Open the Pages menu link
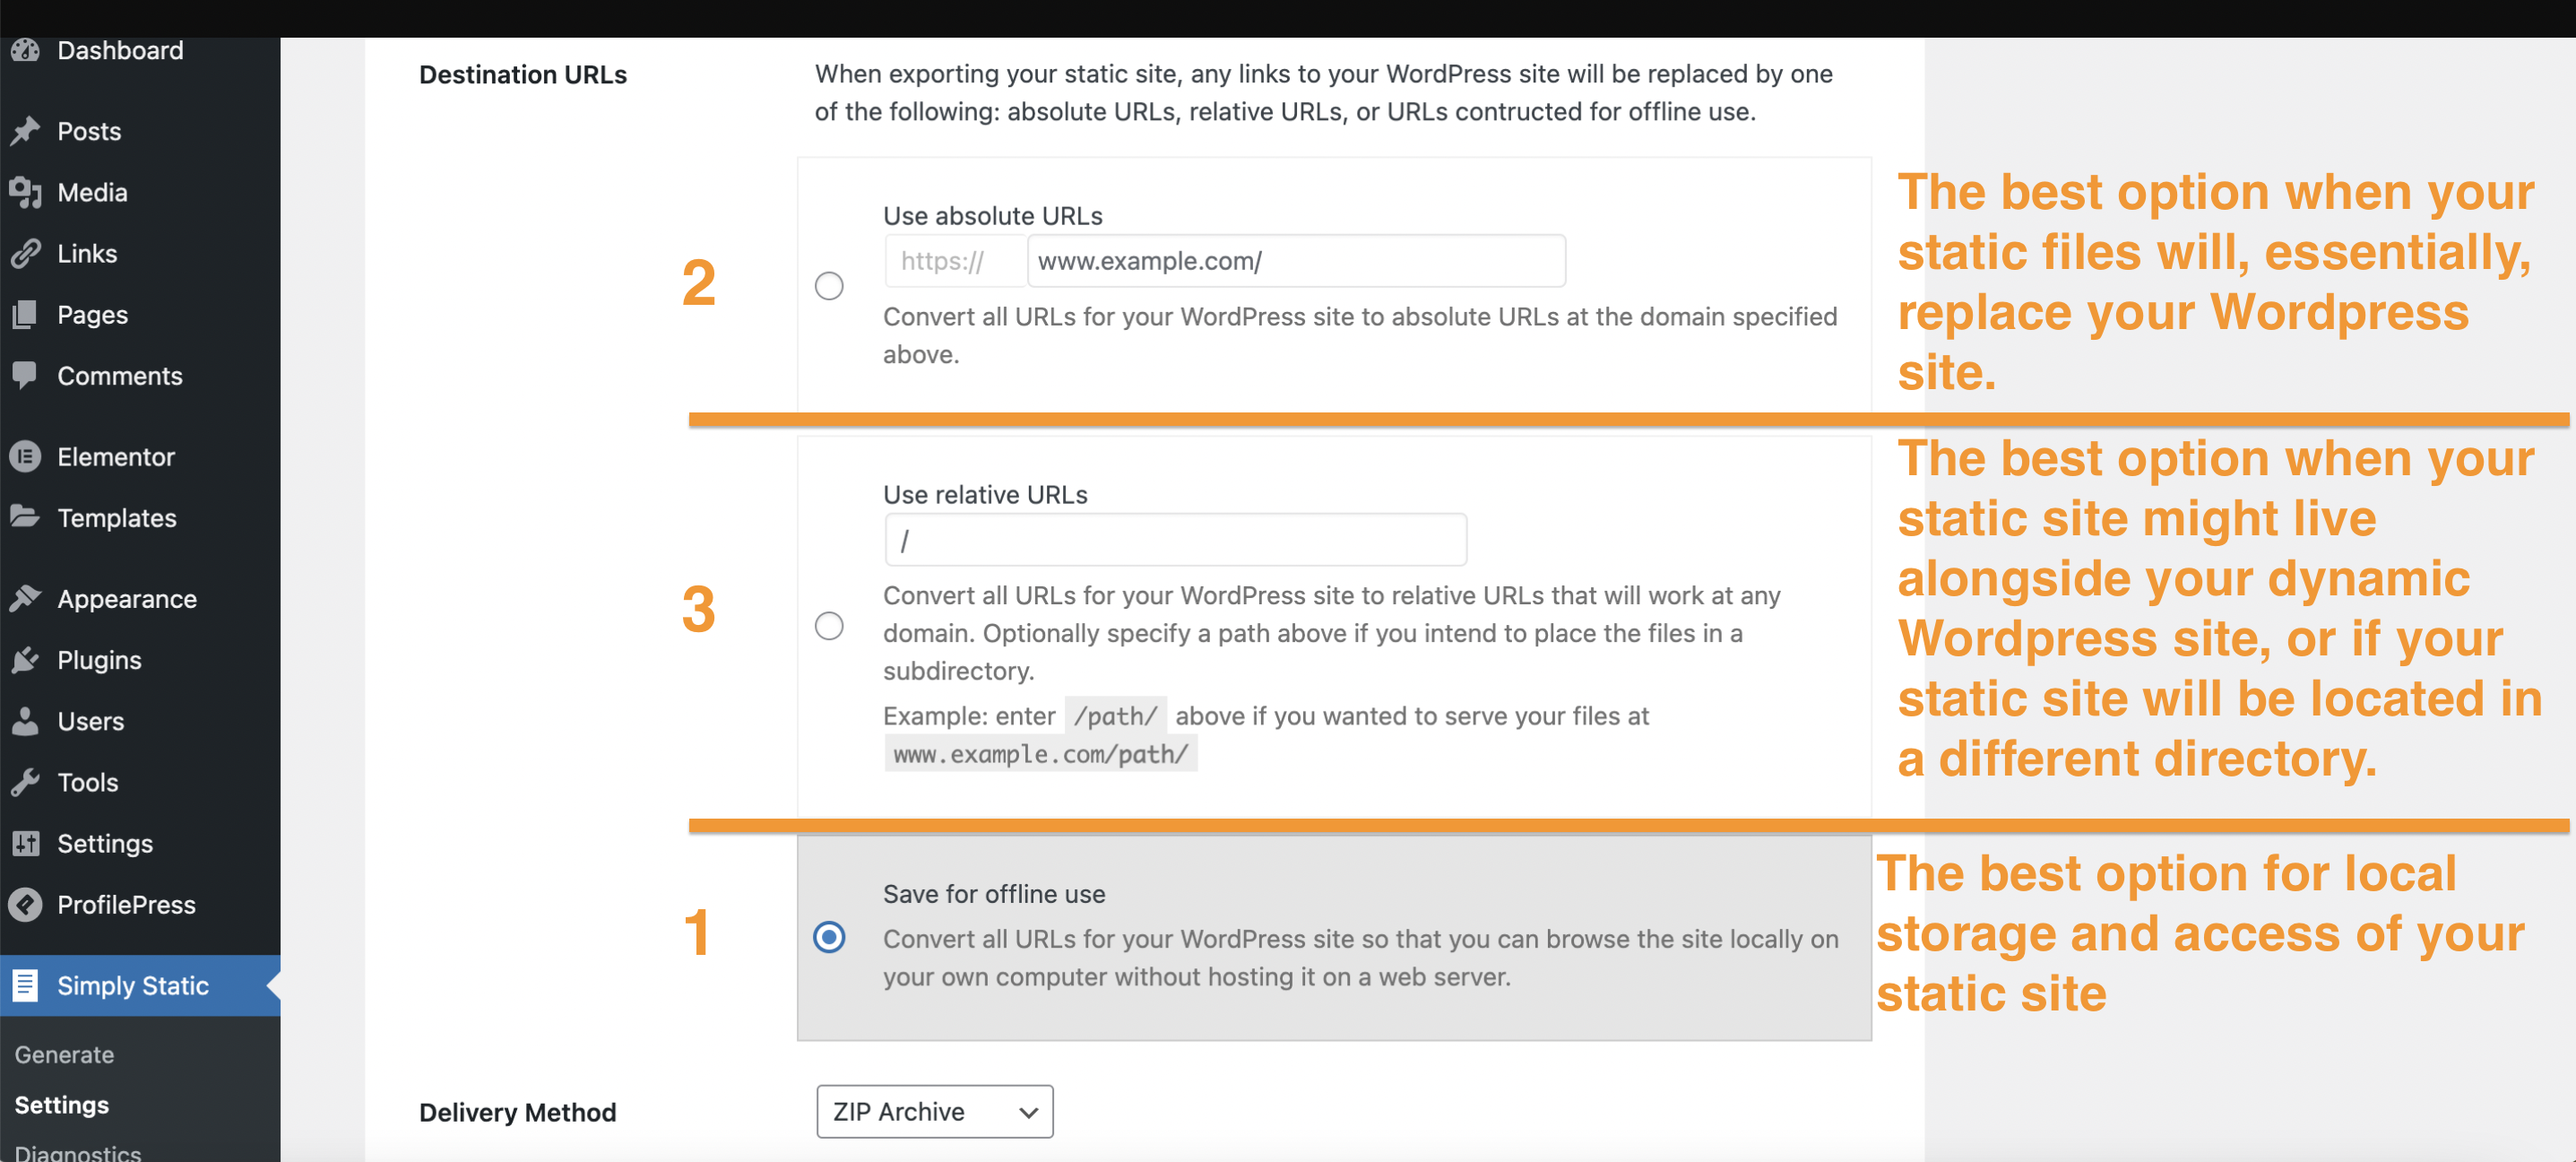The width and height of the screenshot is (2576, 1162). point(92,315)
